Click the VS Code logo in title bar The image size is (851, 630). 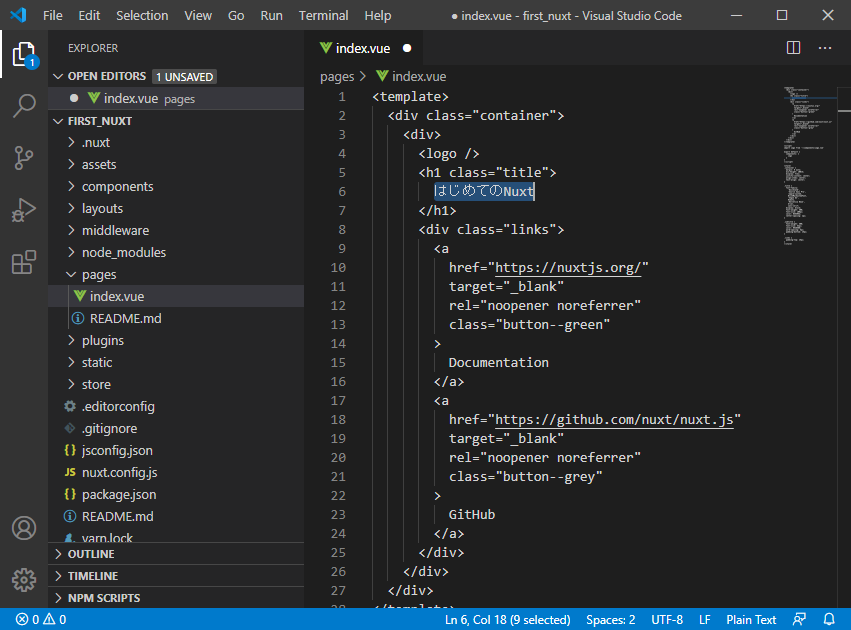pyautogui.click(x=18, y=15)
